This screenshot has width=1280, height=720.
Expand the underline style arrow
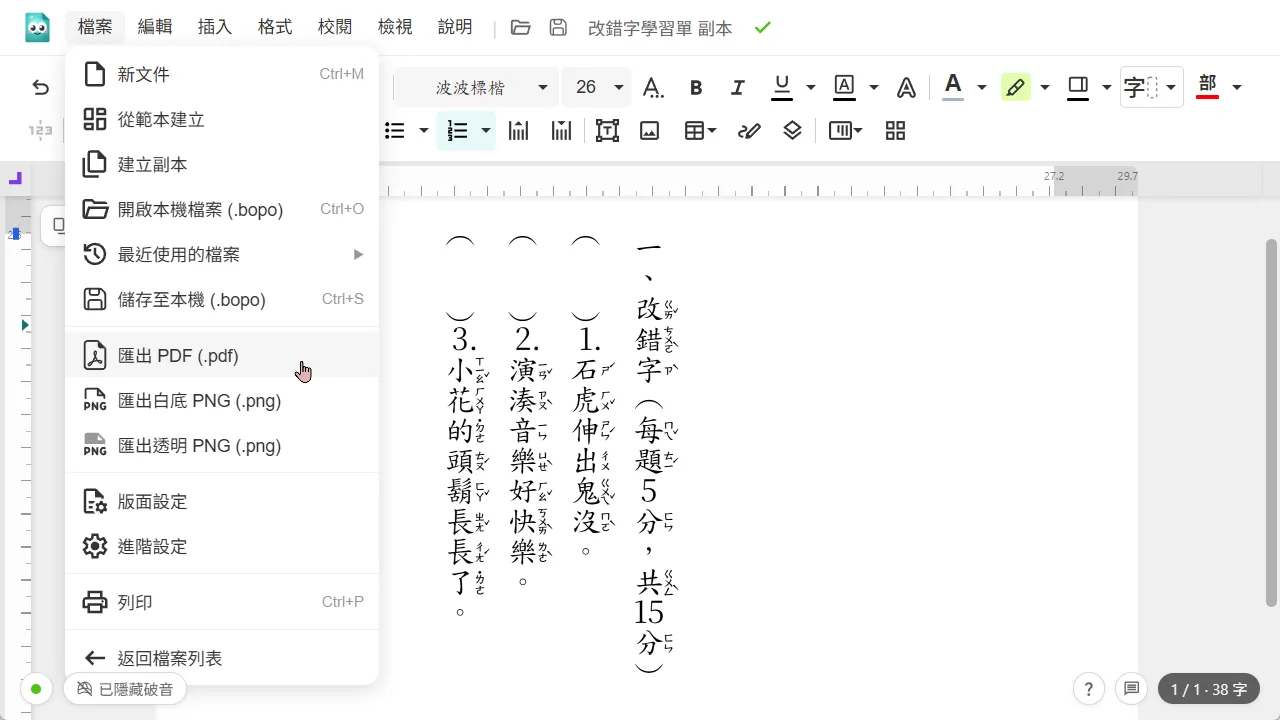[x=810, y=88]
